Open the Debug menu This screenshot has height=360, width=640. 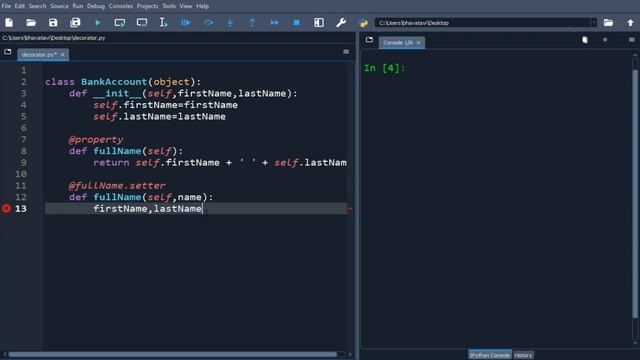96,6
